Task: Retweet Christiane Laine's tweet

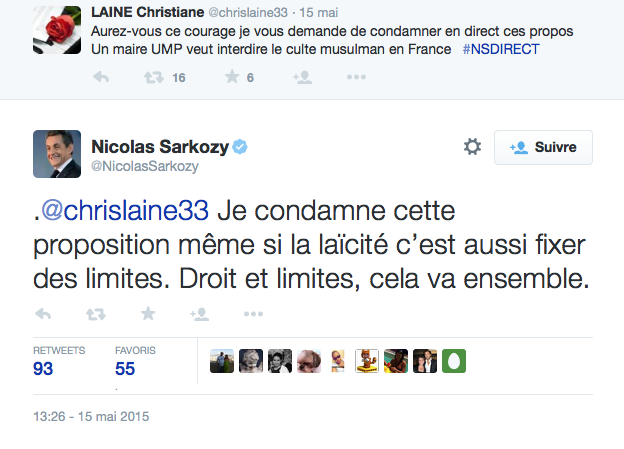Action: pos(152,77)
